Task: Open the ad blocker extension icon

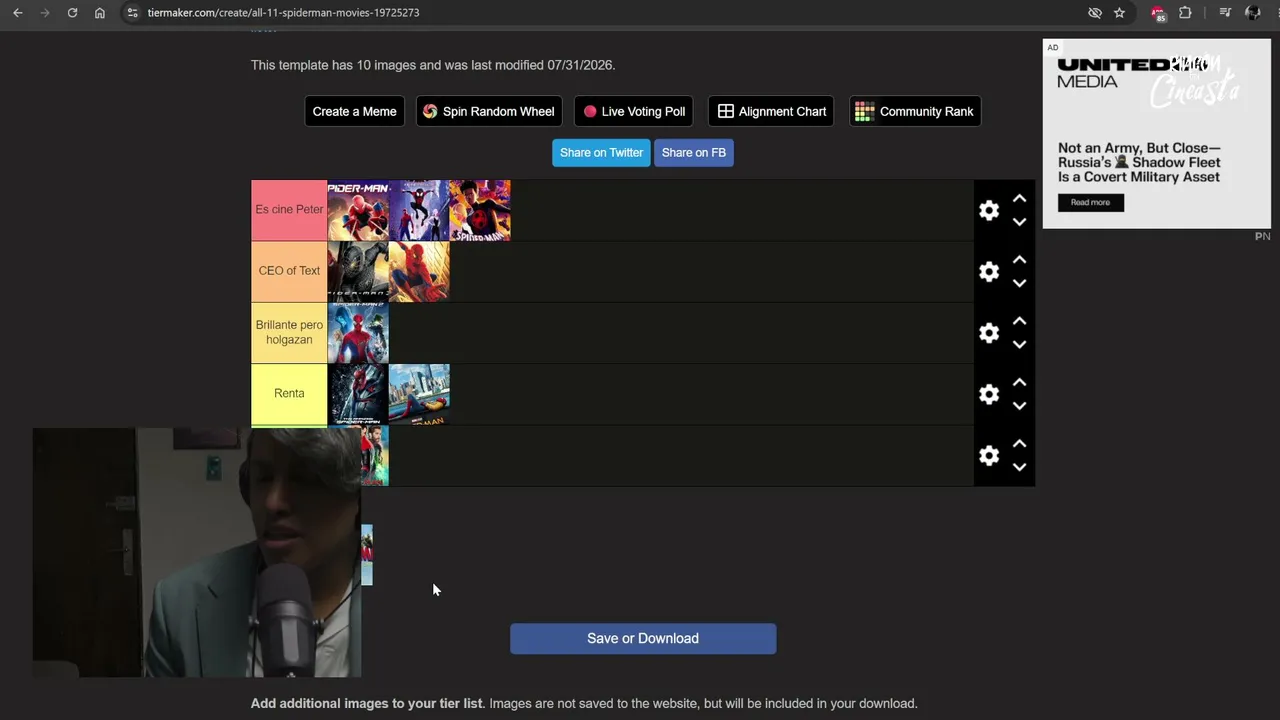Action: [1158, 13]
